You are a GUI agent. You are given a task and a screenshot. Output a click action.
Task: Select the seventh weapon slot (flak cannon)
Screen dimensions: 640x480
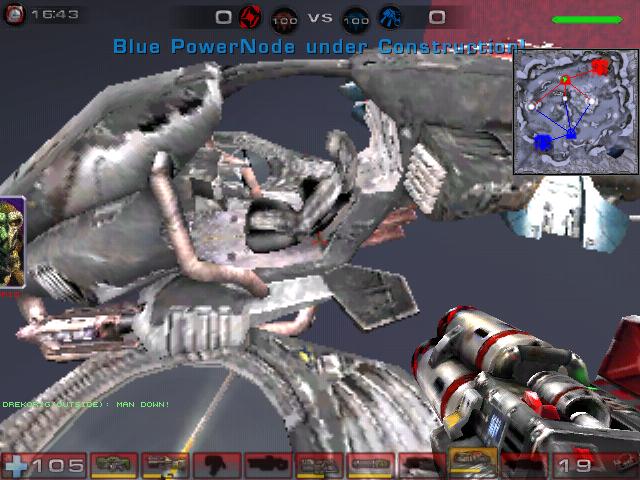(422, 465)
